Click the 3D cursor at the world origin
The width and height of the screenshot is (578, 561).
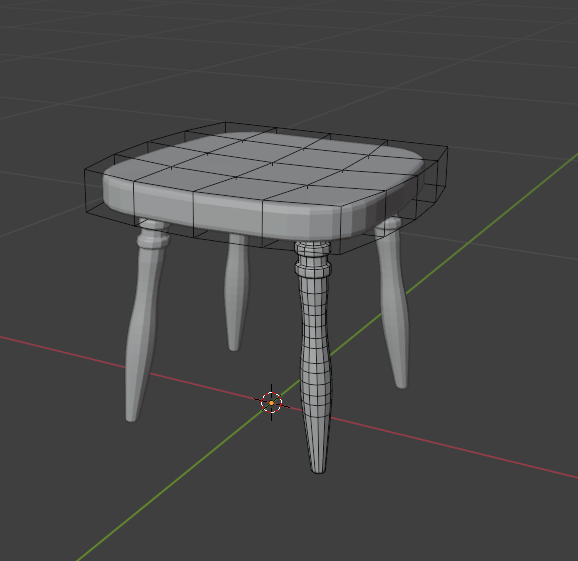click(272, 403)
